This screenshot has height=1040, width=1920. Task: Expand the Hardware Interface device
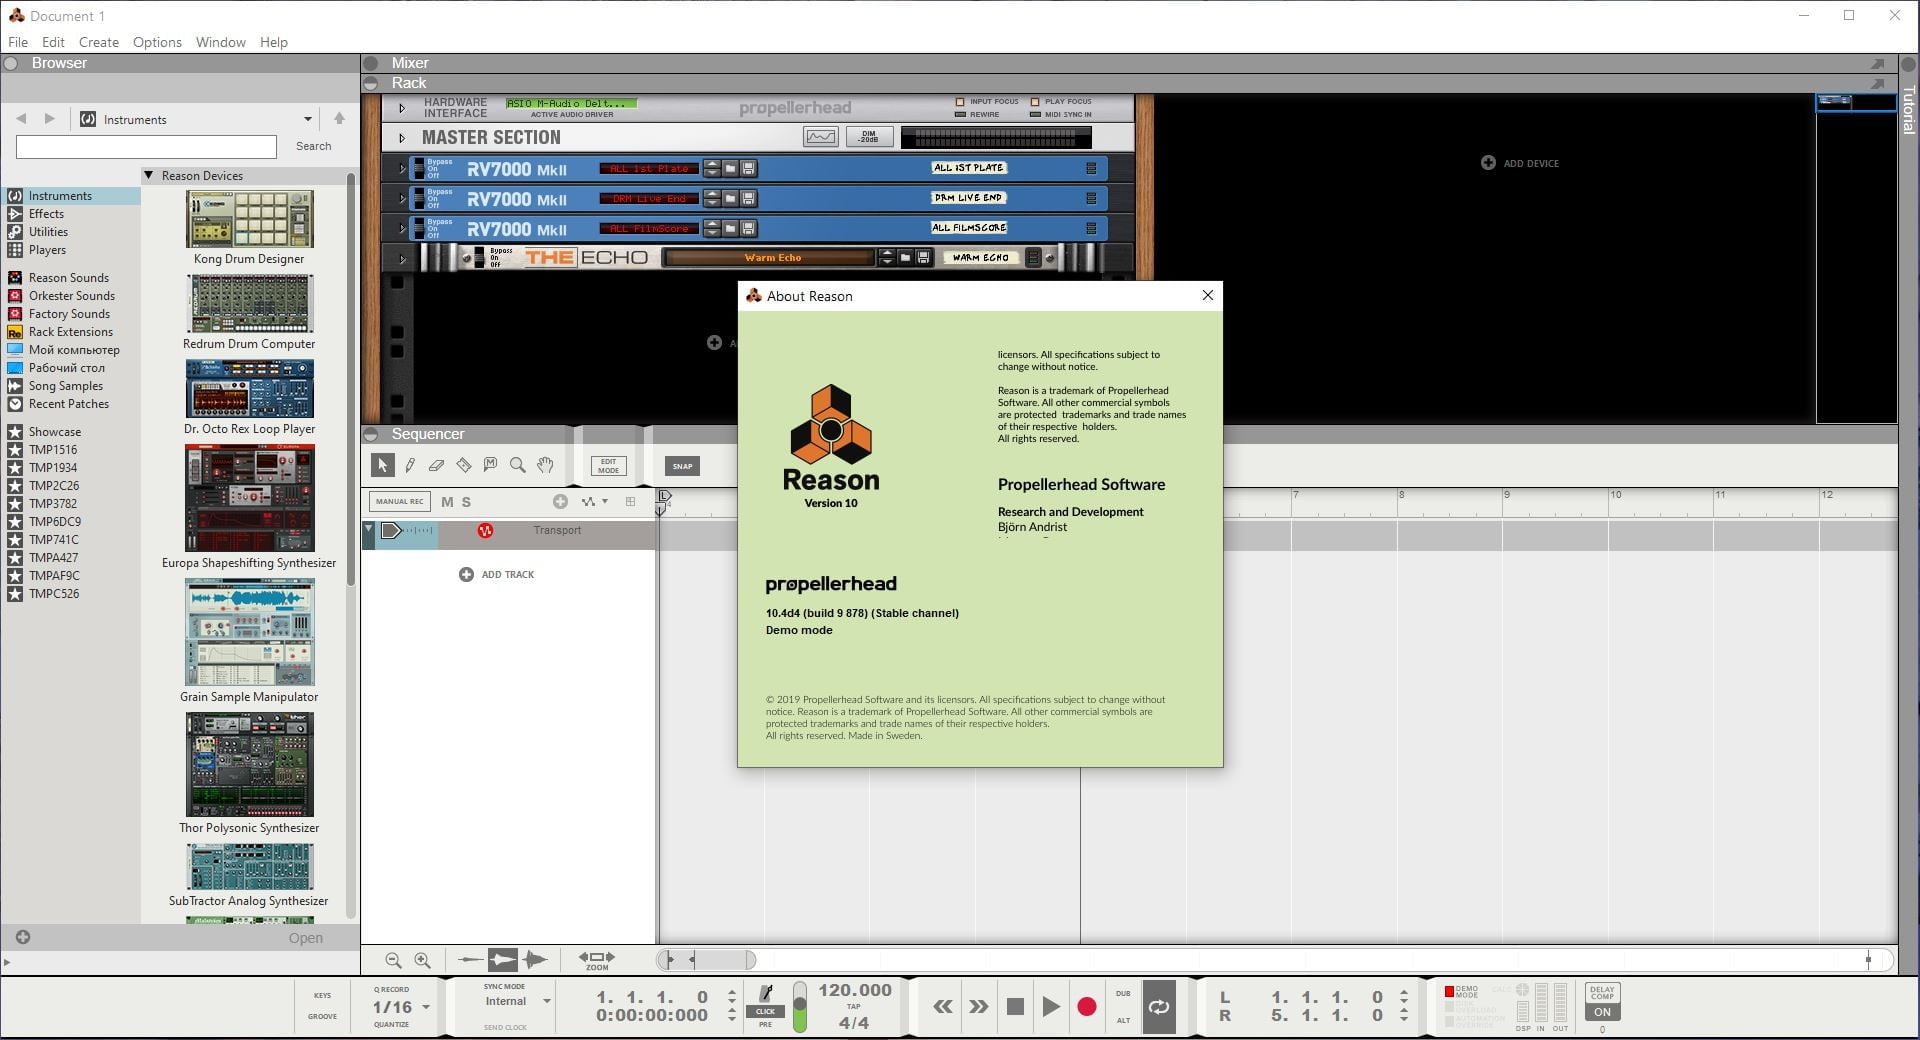402,108
